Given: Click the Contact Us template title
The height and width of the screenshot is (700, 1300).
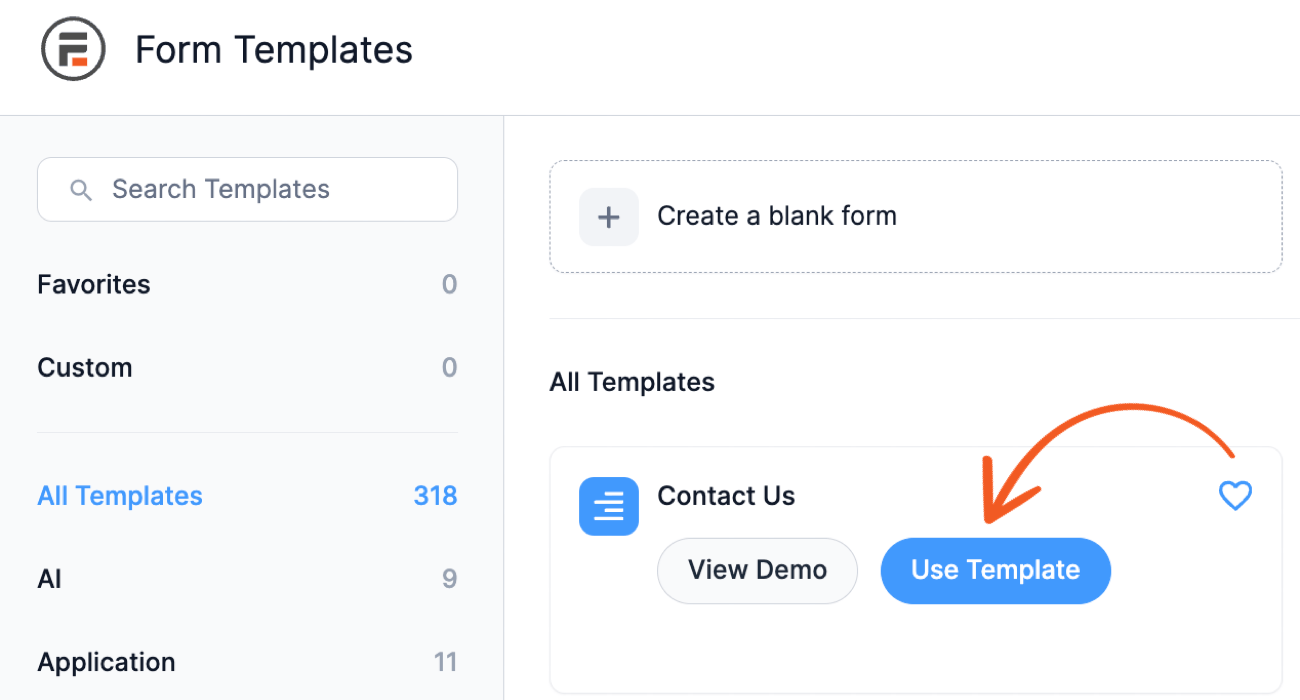Looking at the screenshot, I should click(x=726, y=496).
